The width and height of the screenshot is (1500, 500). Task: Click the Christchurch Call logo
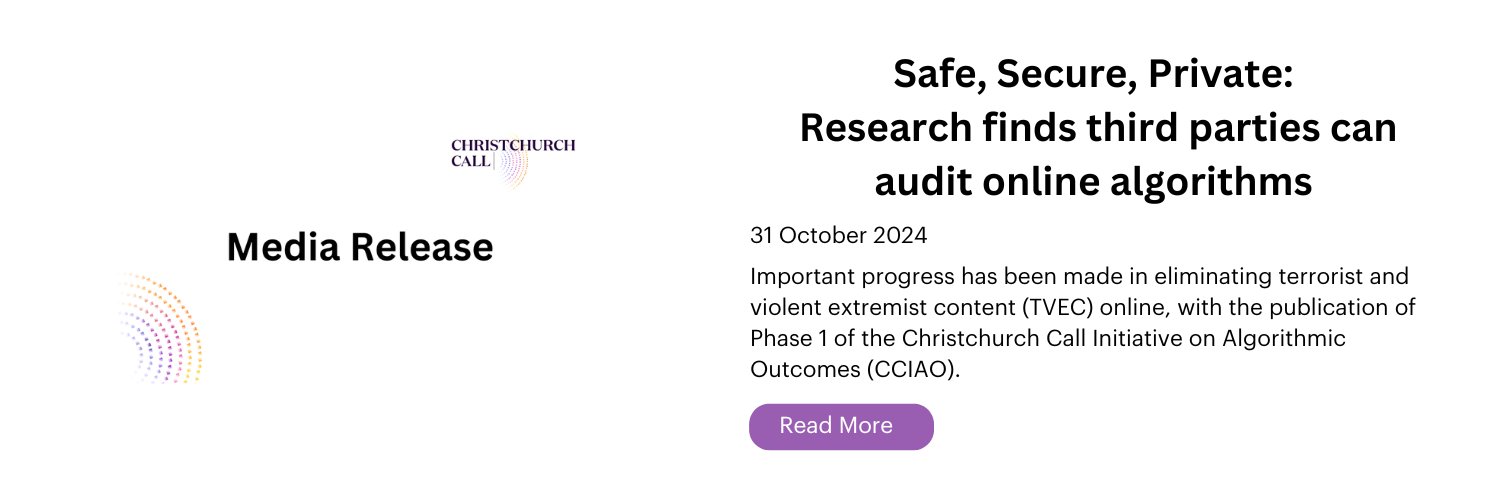514,162
